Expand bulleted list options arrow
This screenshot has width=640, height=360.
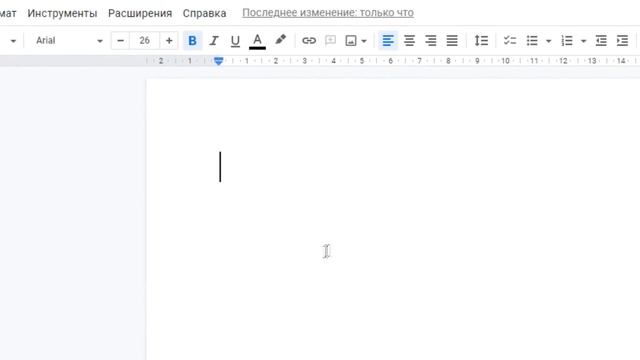pyautogui.click(x=549, y=41)
